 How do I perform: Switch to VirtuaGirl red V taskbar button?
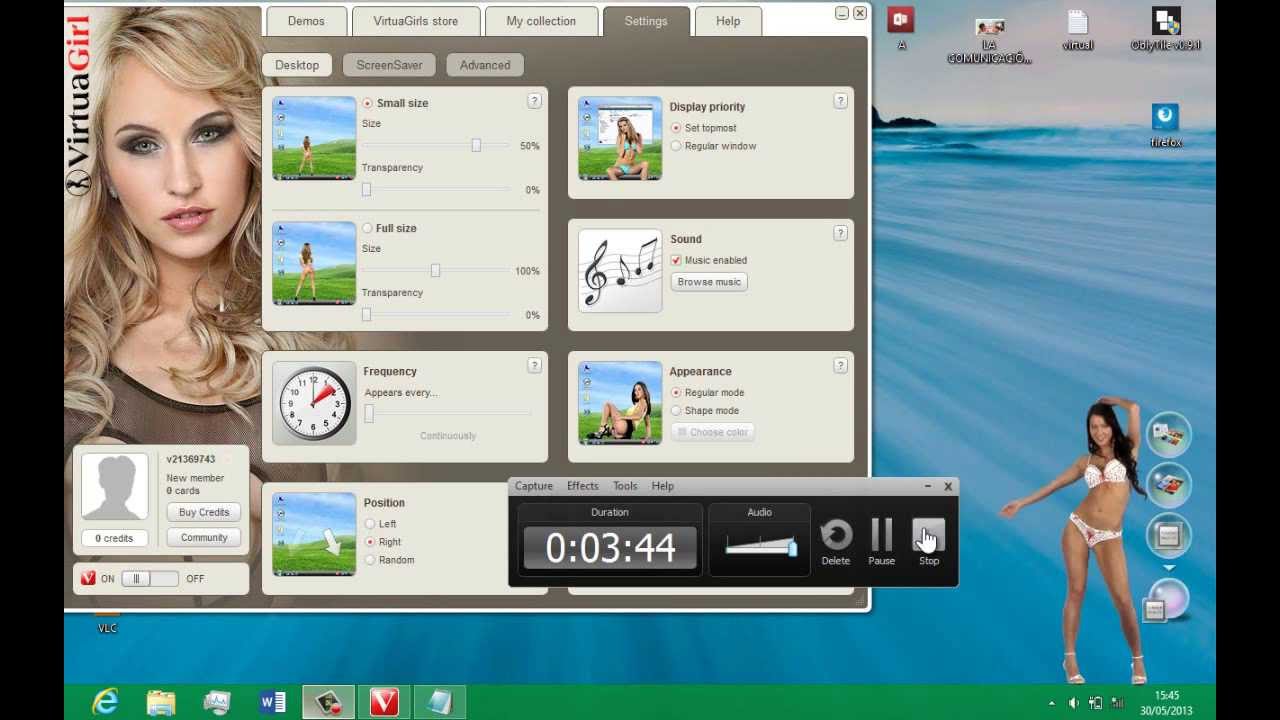point(384,702)
